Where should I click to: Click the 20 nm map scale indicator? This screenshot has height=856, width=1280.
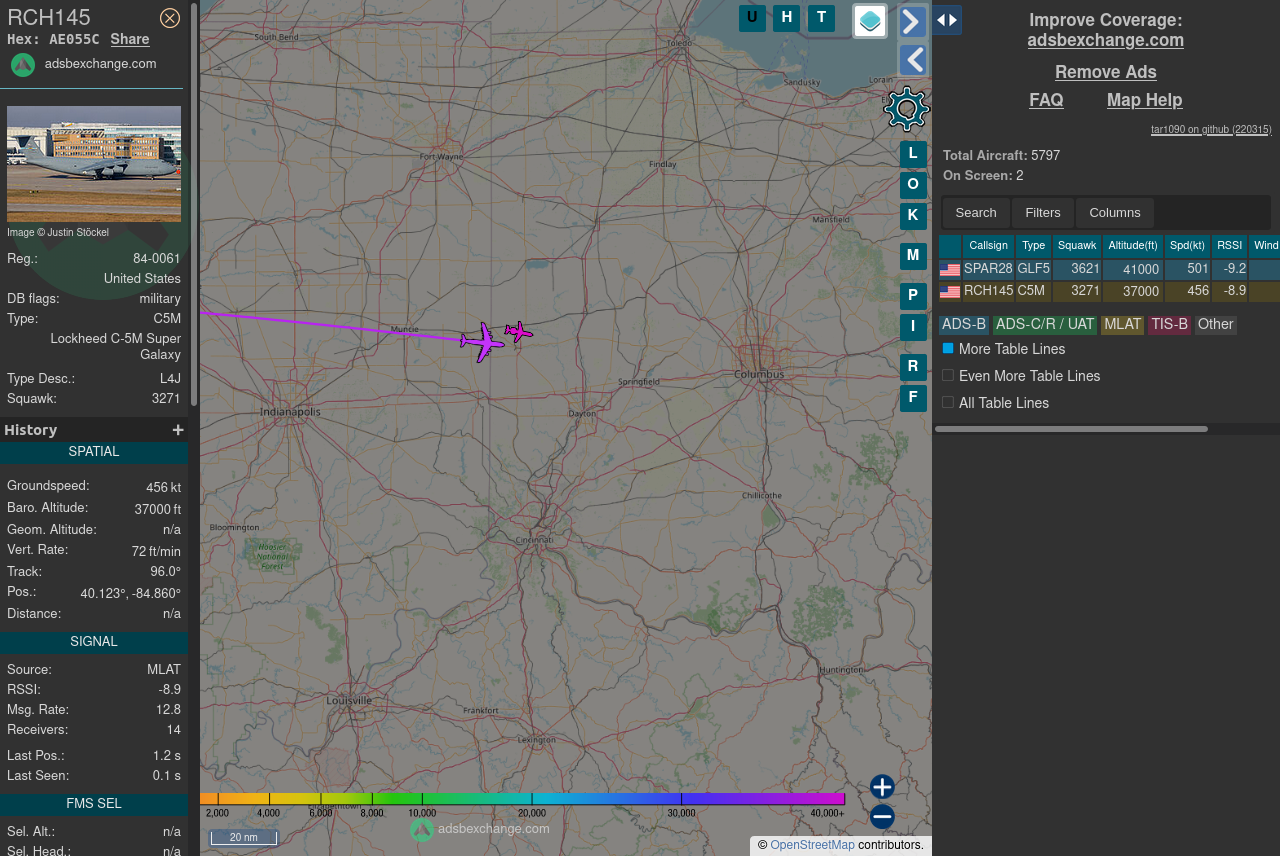(x=243, y=838)
